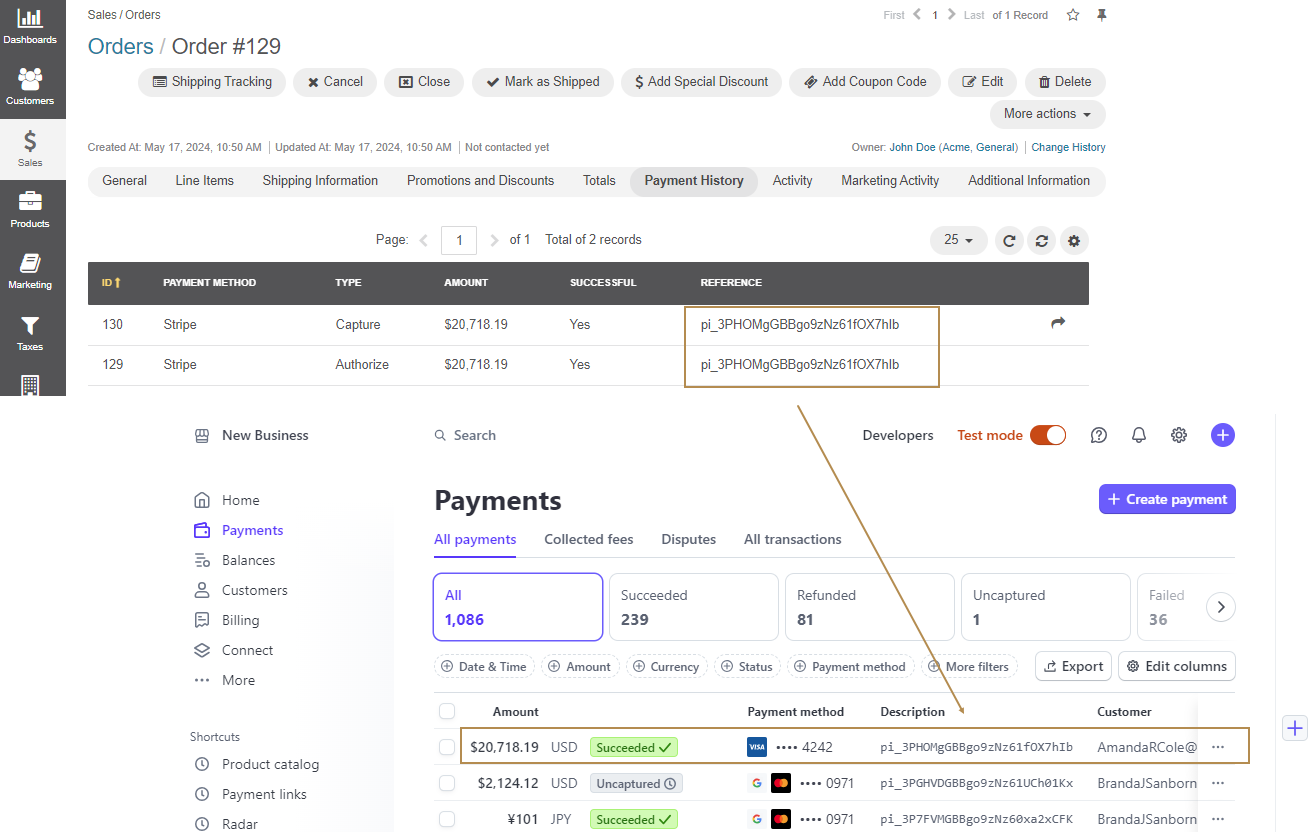Click the capture row share arrow icon
This screenshot has width=1310, height=832.
(x=1058, y=323)
